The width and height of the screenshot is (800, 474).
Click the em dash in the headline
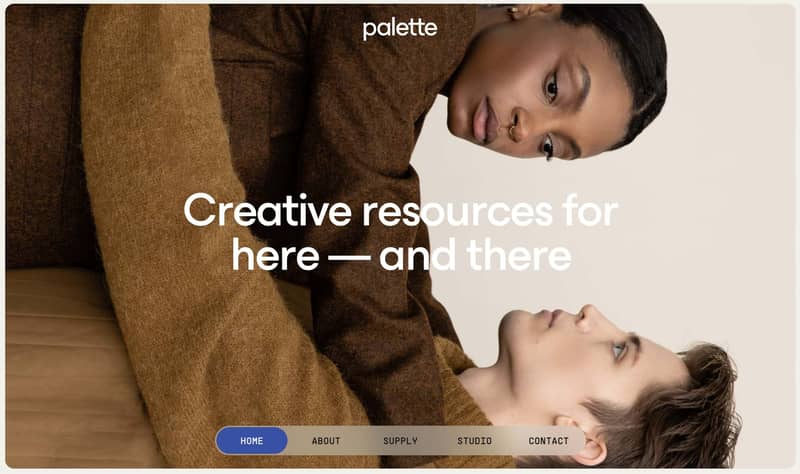click(349, 257)
